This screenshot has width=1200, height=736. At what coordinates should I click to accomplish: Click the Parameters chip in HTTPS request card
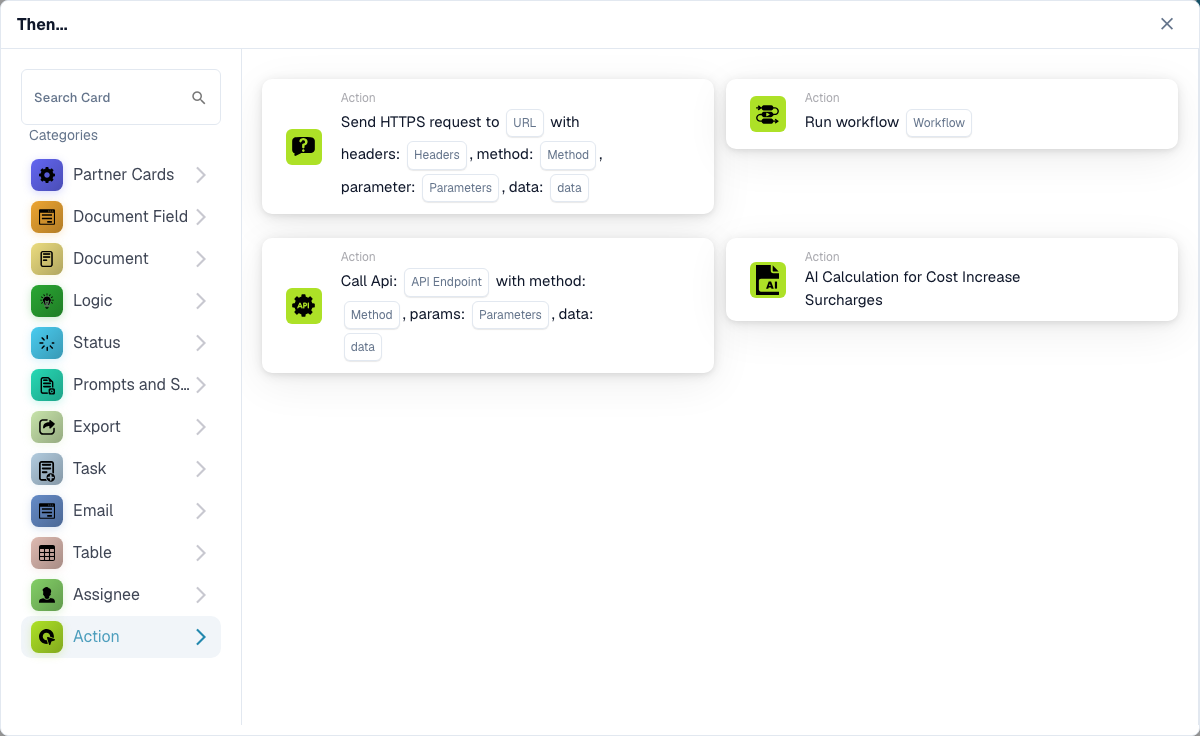coord(461,188)
